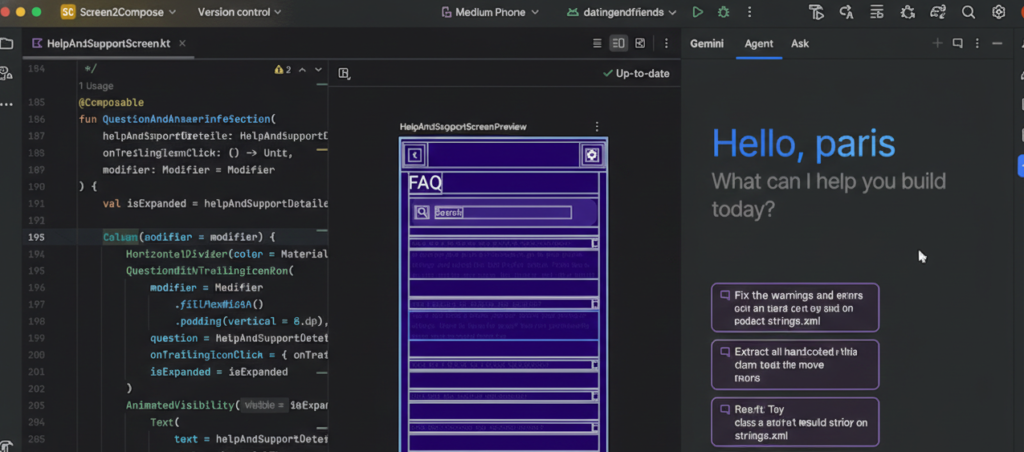Click the Search field in preview

[x=503, y=212]
